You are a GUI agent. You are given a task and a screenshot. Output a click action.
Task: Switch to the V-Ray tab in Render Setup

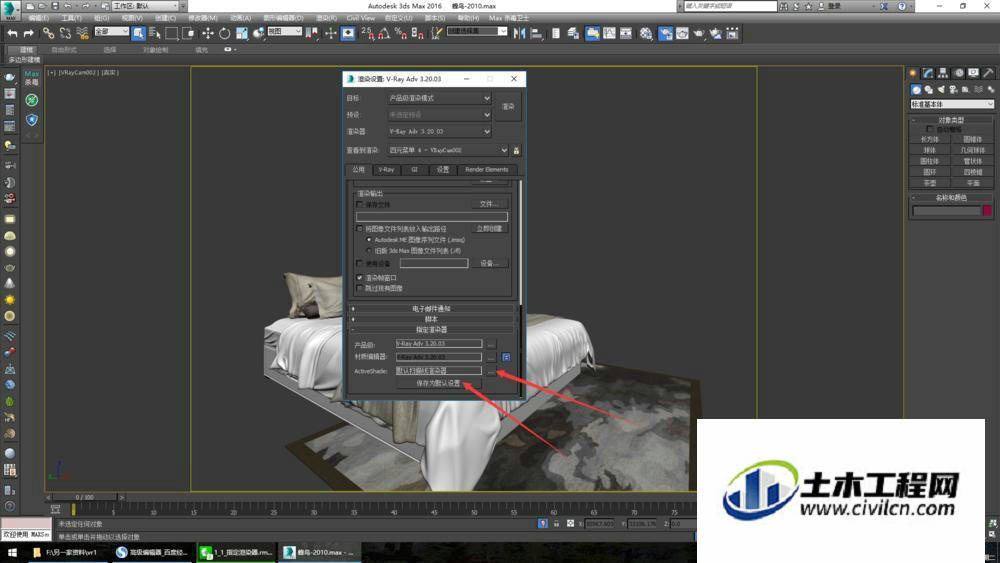(x=386, y=170)
